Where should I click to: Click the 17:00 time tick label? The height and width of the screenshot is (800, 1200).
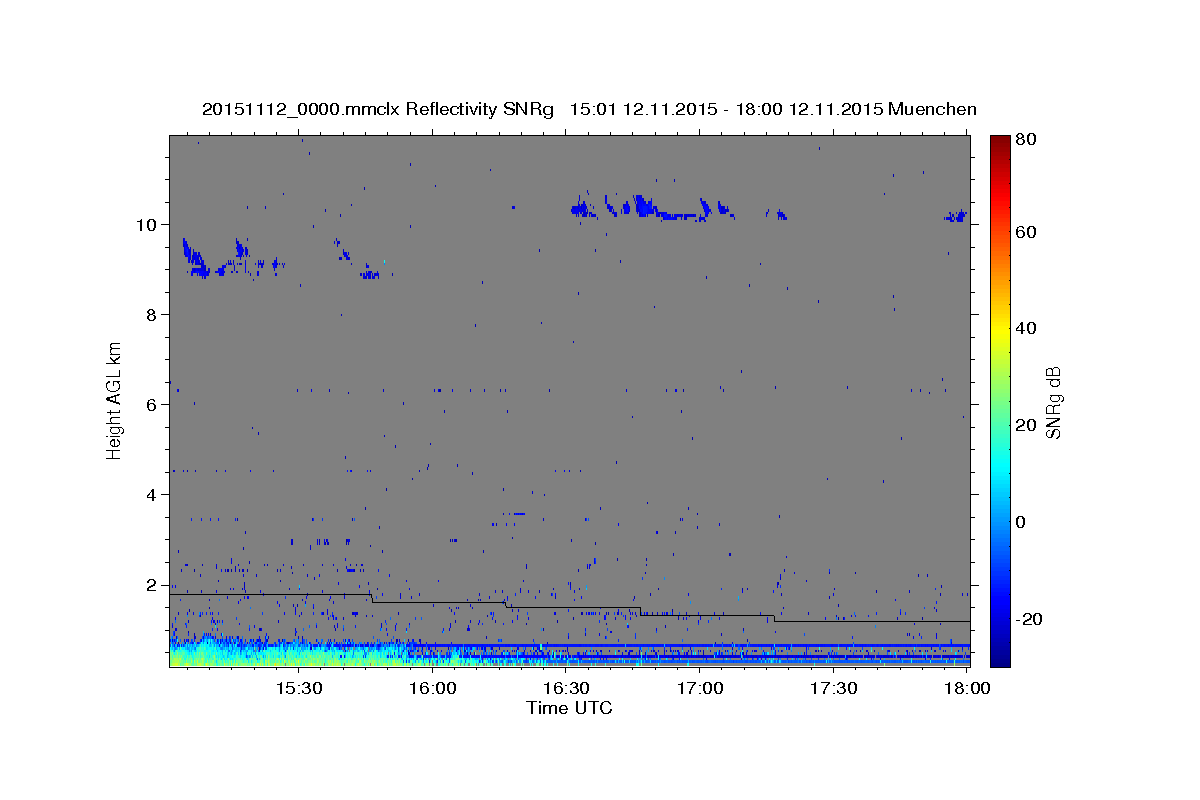700,689
